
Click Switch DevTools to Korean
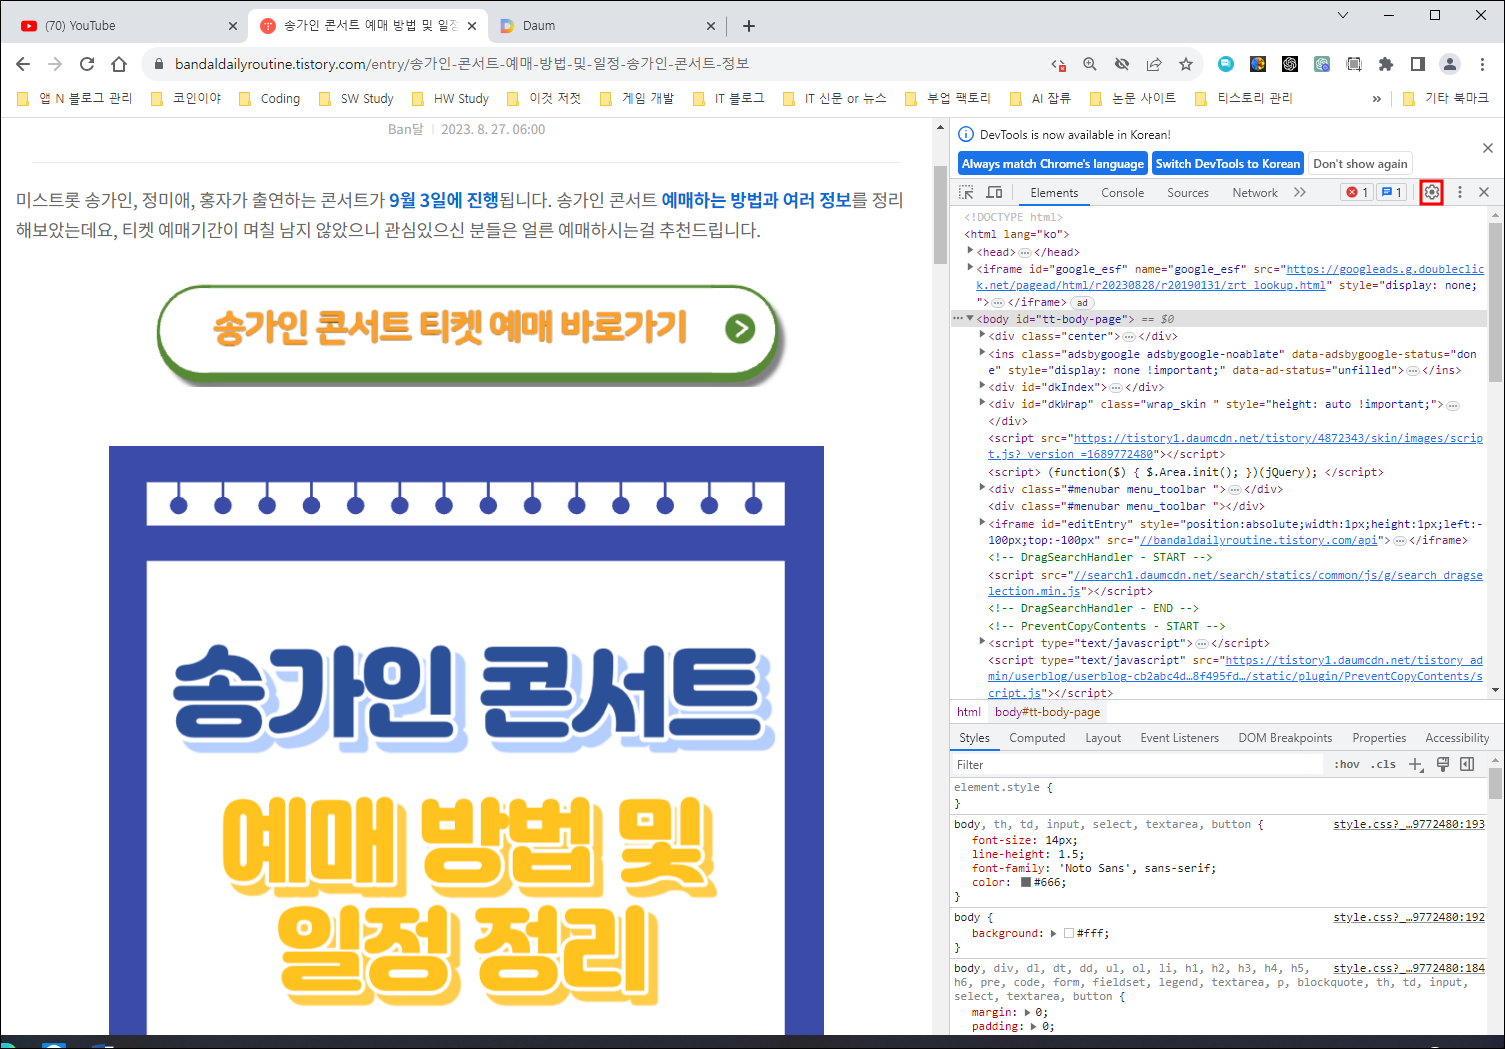coord(1228,164)
